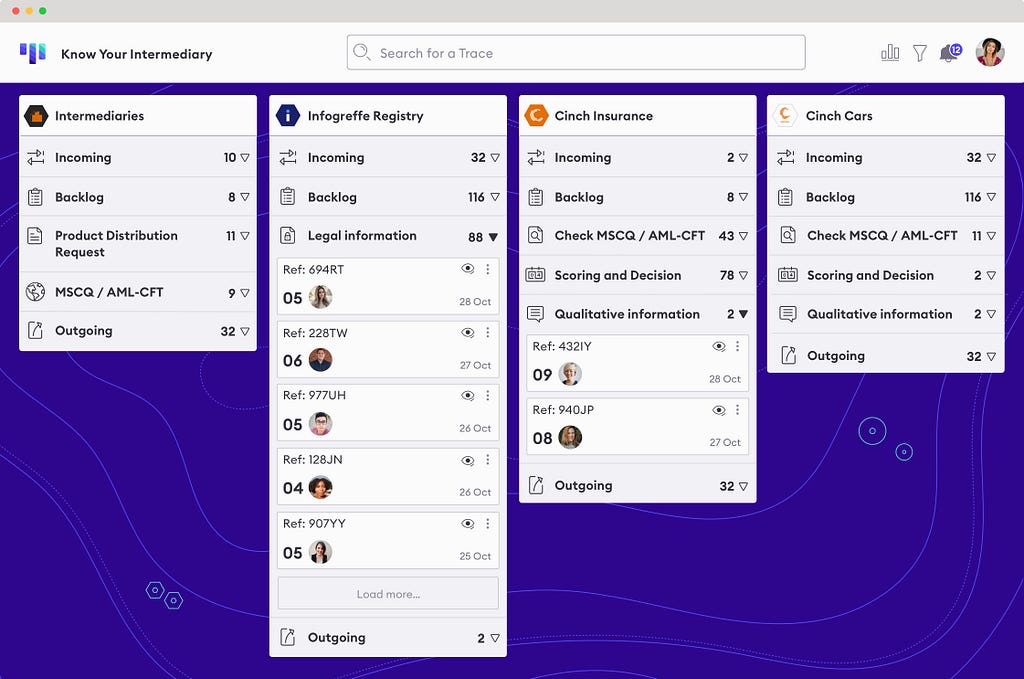Click Incoming arrows icon in Intermediaries
The height and width of the screenshot is (679, 1024).
coord(36,157)
